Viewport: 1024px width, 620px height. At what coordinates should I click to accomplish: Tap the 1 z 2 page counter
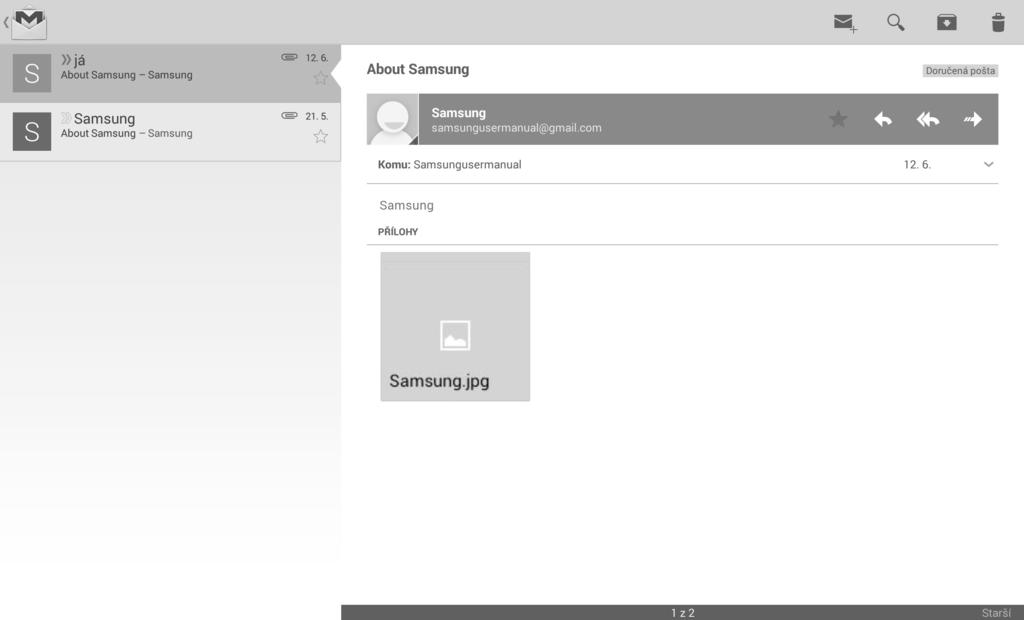[x=682, y=613]
